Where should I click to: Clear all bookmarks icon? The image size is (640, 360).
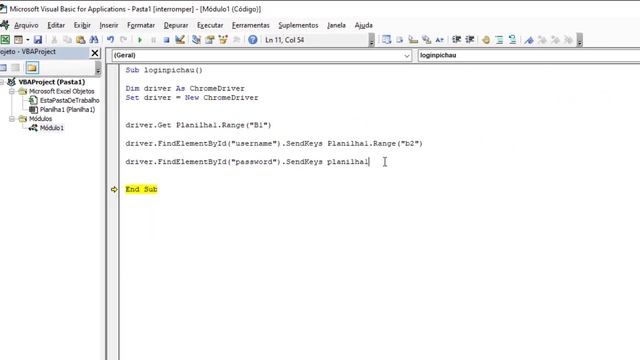point(569,40)
